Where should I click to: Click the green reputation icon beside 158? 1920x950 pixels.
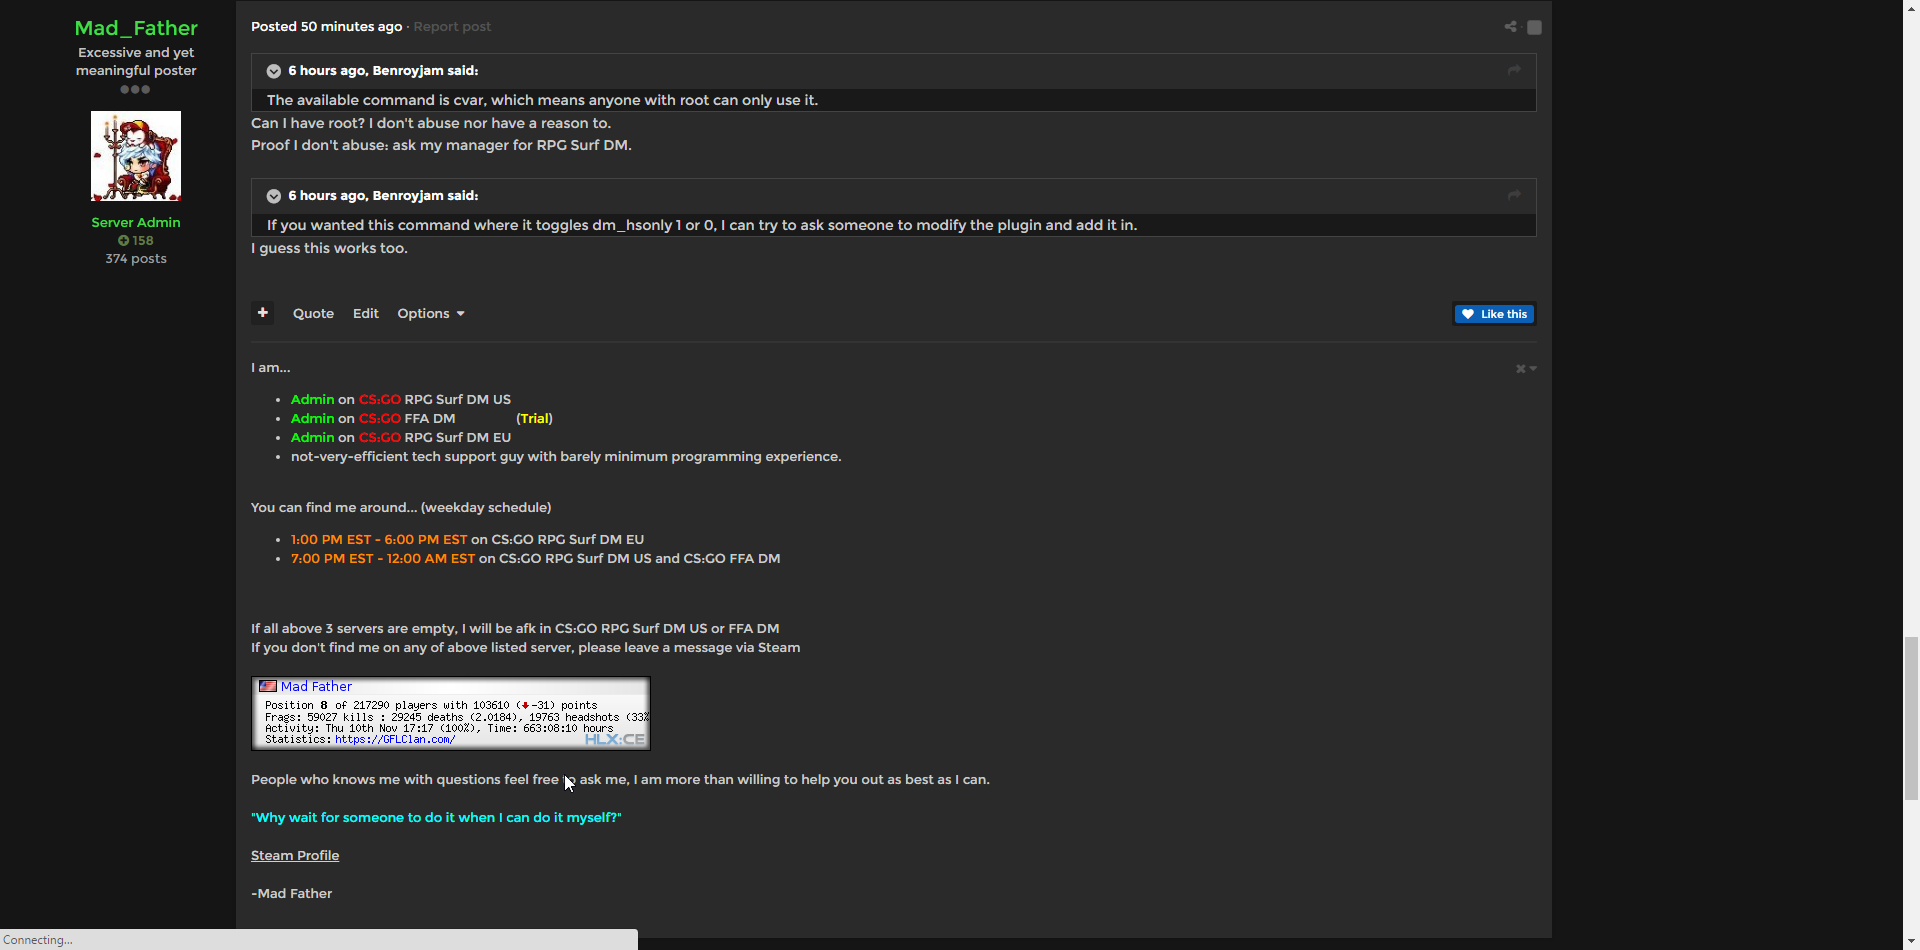click(x=124, y=241)
